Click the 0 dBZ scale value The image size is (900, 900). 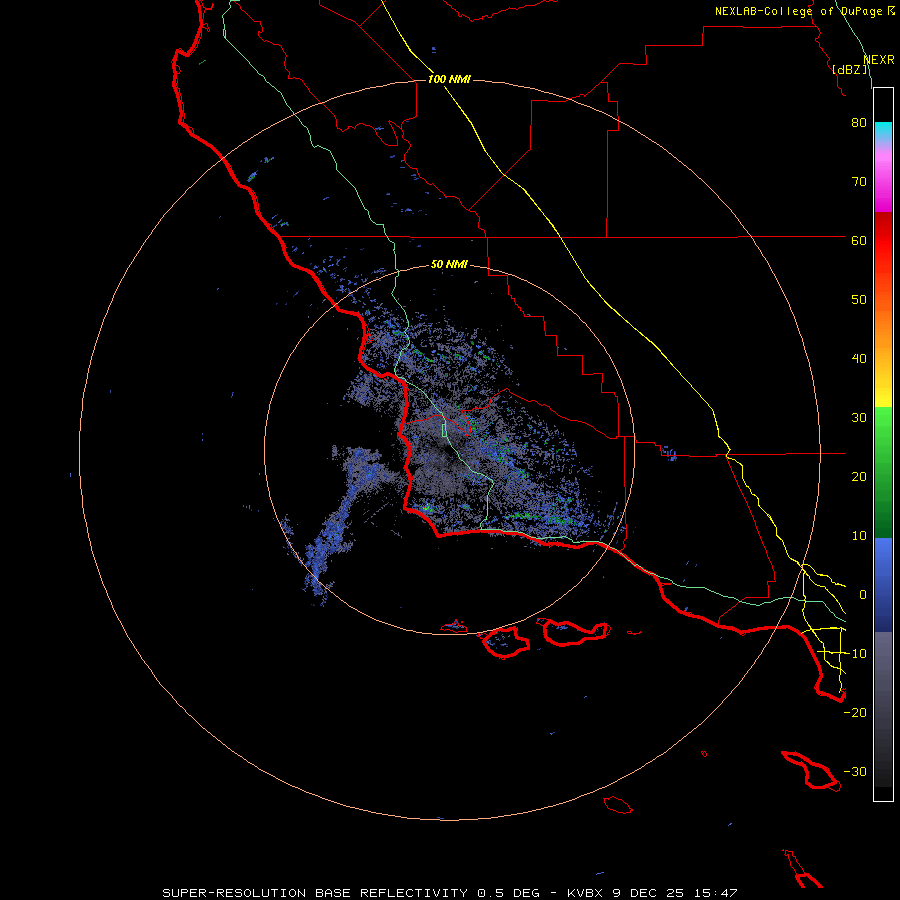pos(863,595)
